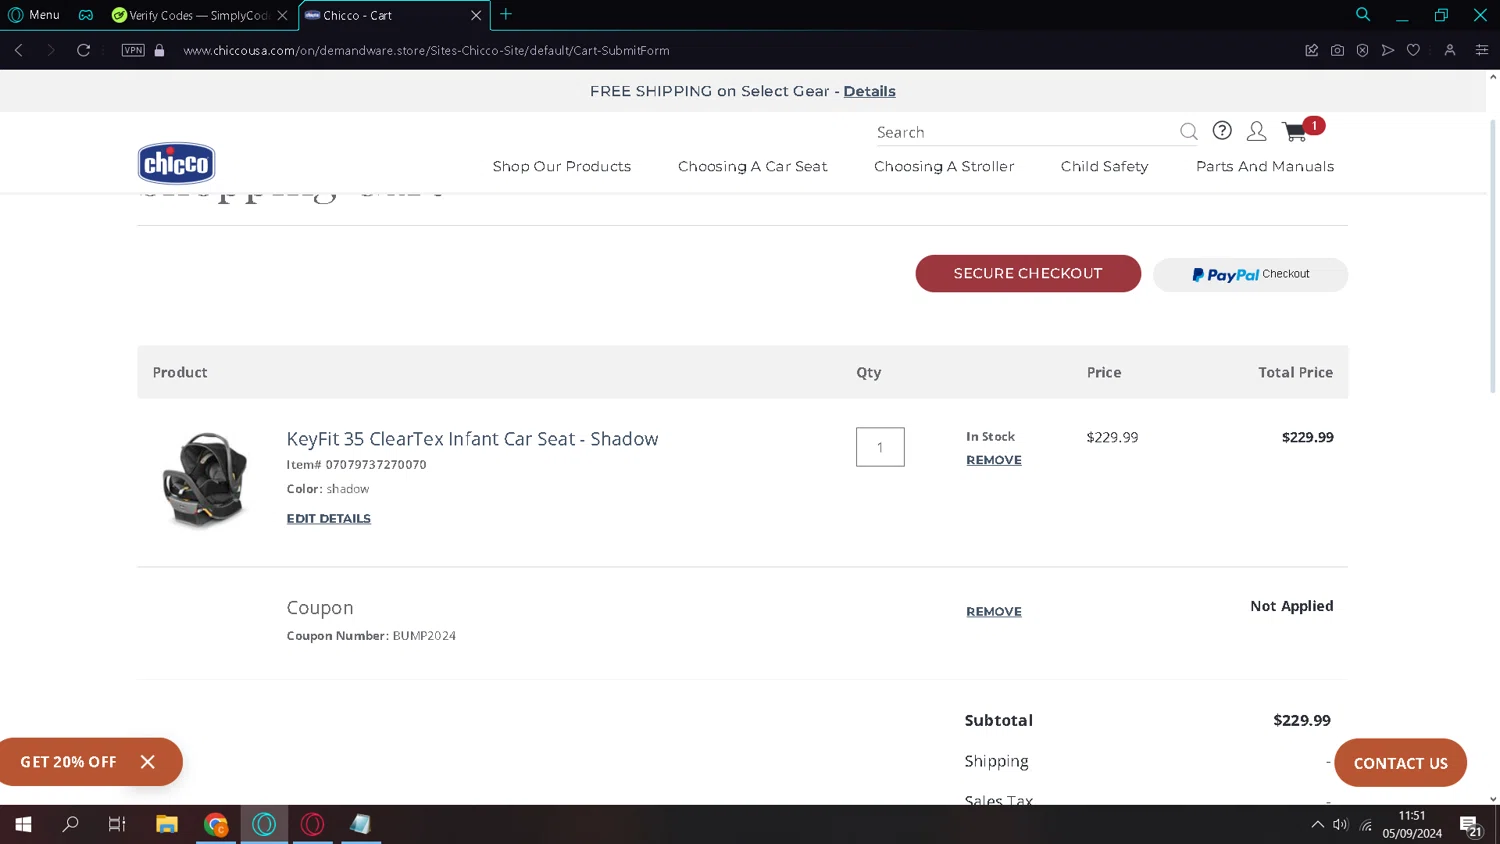Click the search magnifier icon
Screen dimensions: 1500x844
[x=1188, y=131]
